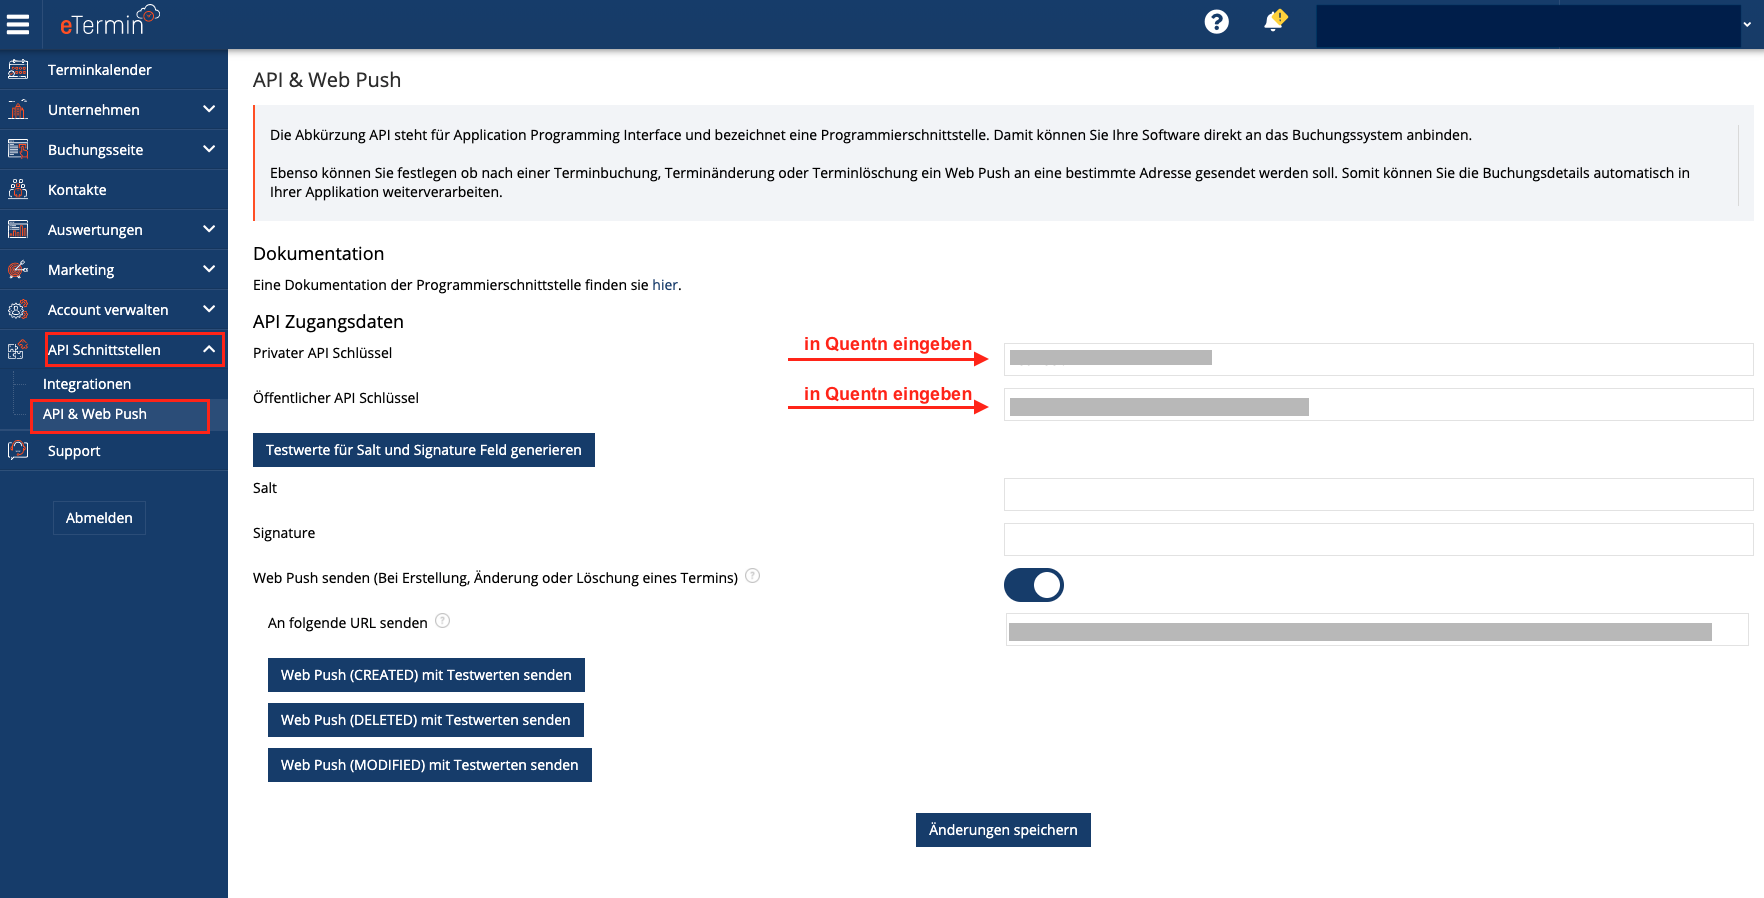Click the Auswertungen report icon

[18, 229]
